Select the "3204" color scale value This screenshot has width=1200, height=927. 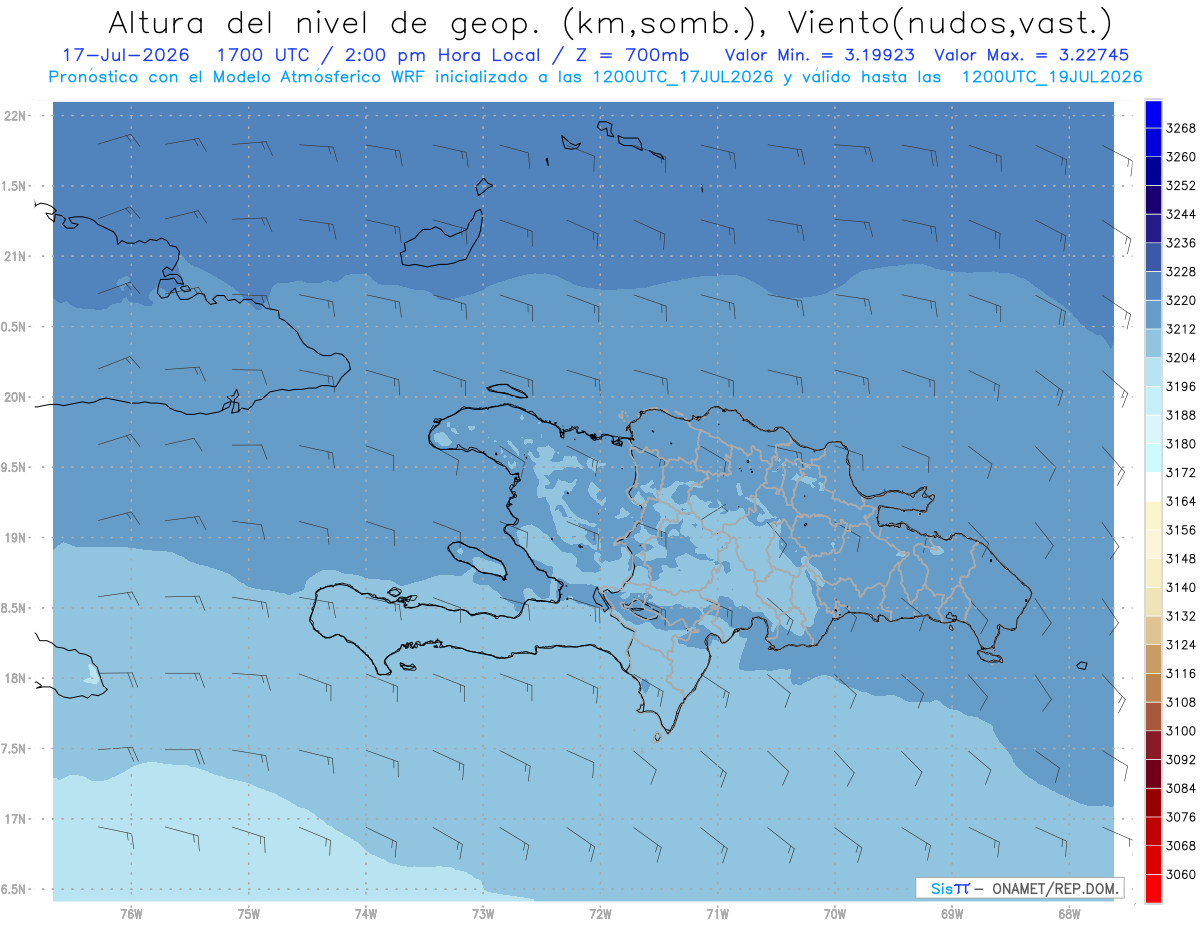pos(1181,358)
